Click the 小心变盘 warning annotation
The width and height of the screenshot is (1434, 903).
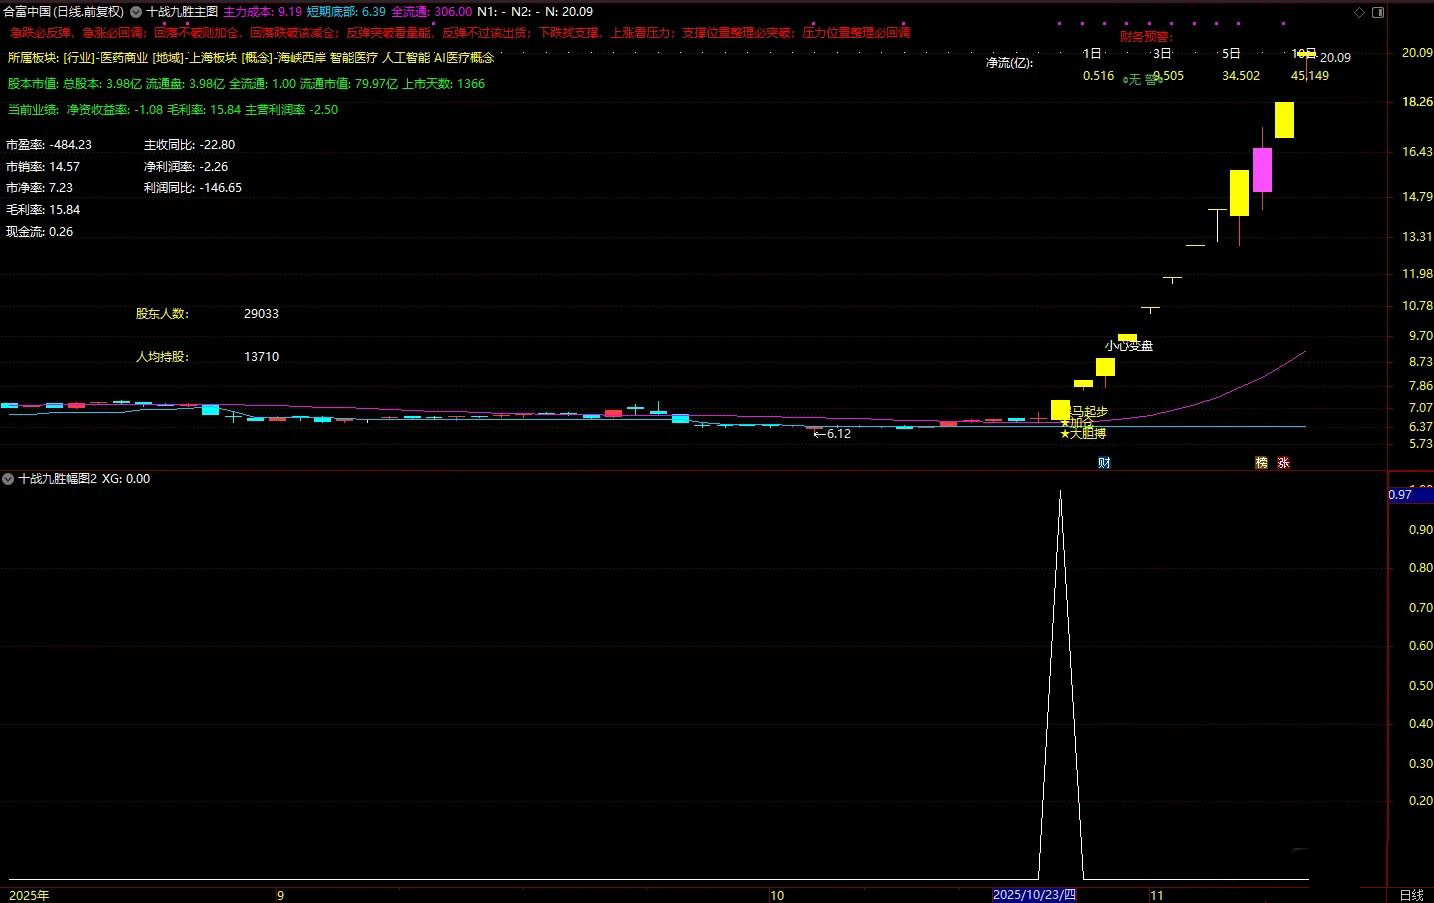1128,346
